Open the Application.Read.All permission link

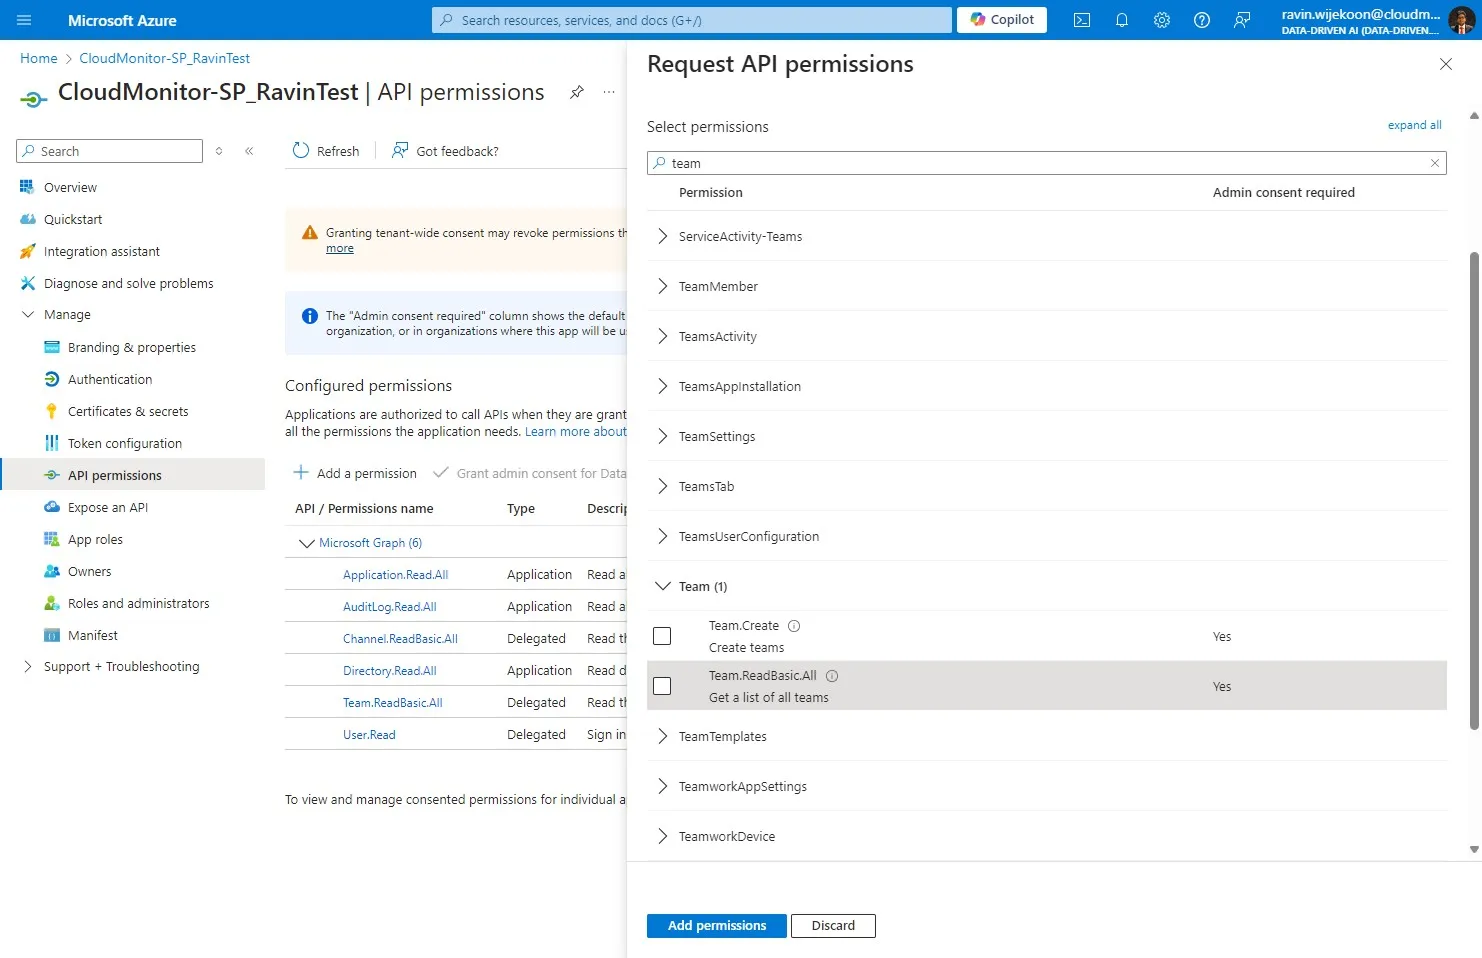pos(395,575)
